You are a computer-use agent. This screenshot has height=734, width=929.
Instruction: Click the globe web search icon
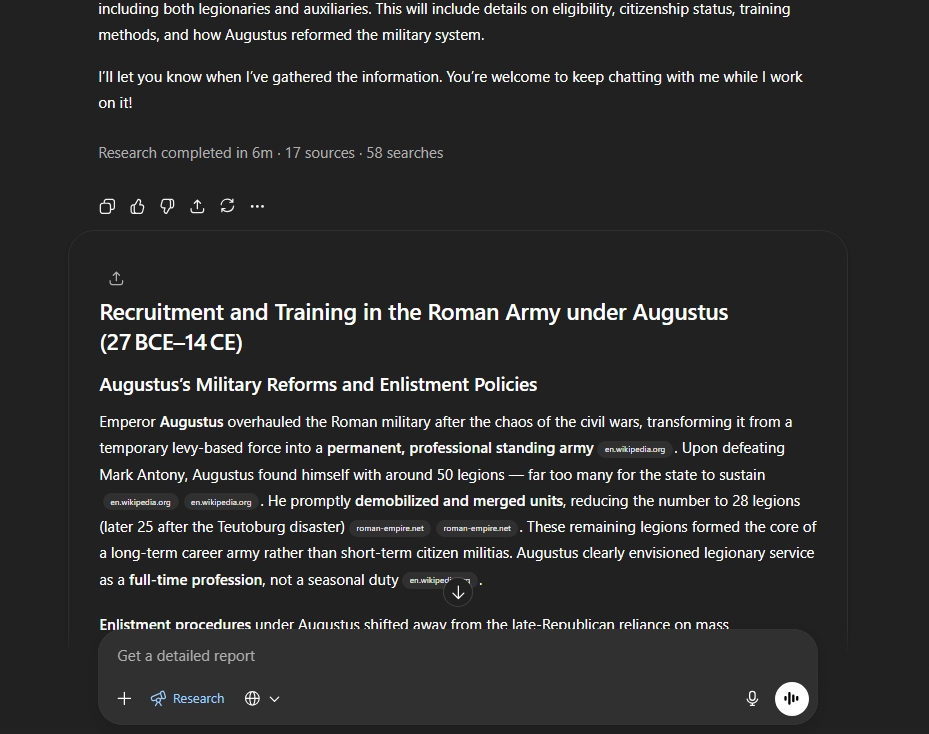click(x=252, y=698)
